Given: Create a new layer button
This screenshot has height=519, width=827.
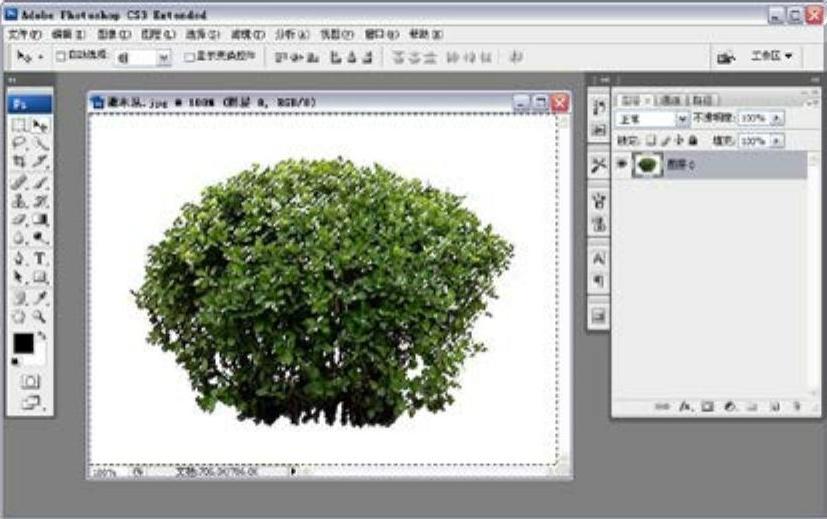Looking at the screenshot, I should (774, 406).
